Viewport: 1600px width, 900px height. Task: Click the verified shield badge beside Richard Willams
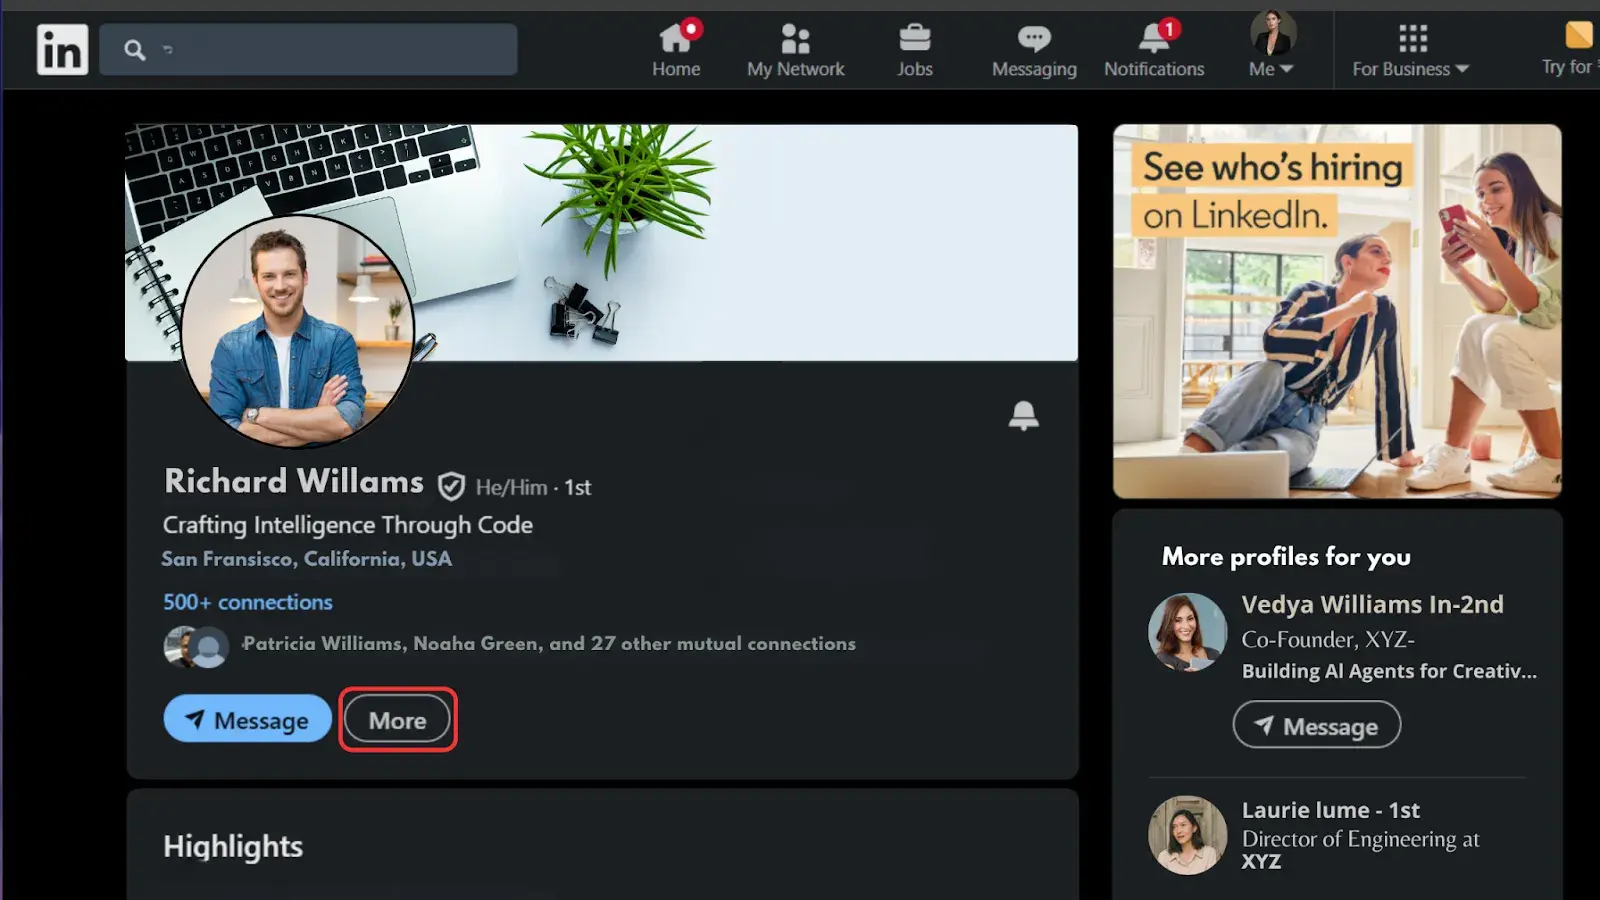[451, 486]
